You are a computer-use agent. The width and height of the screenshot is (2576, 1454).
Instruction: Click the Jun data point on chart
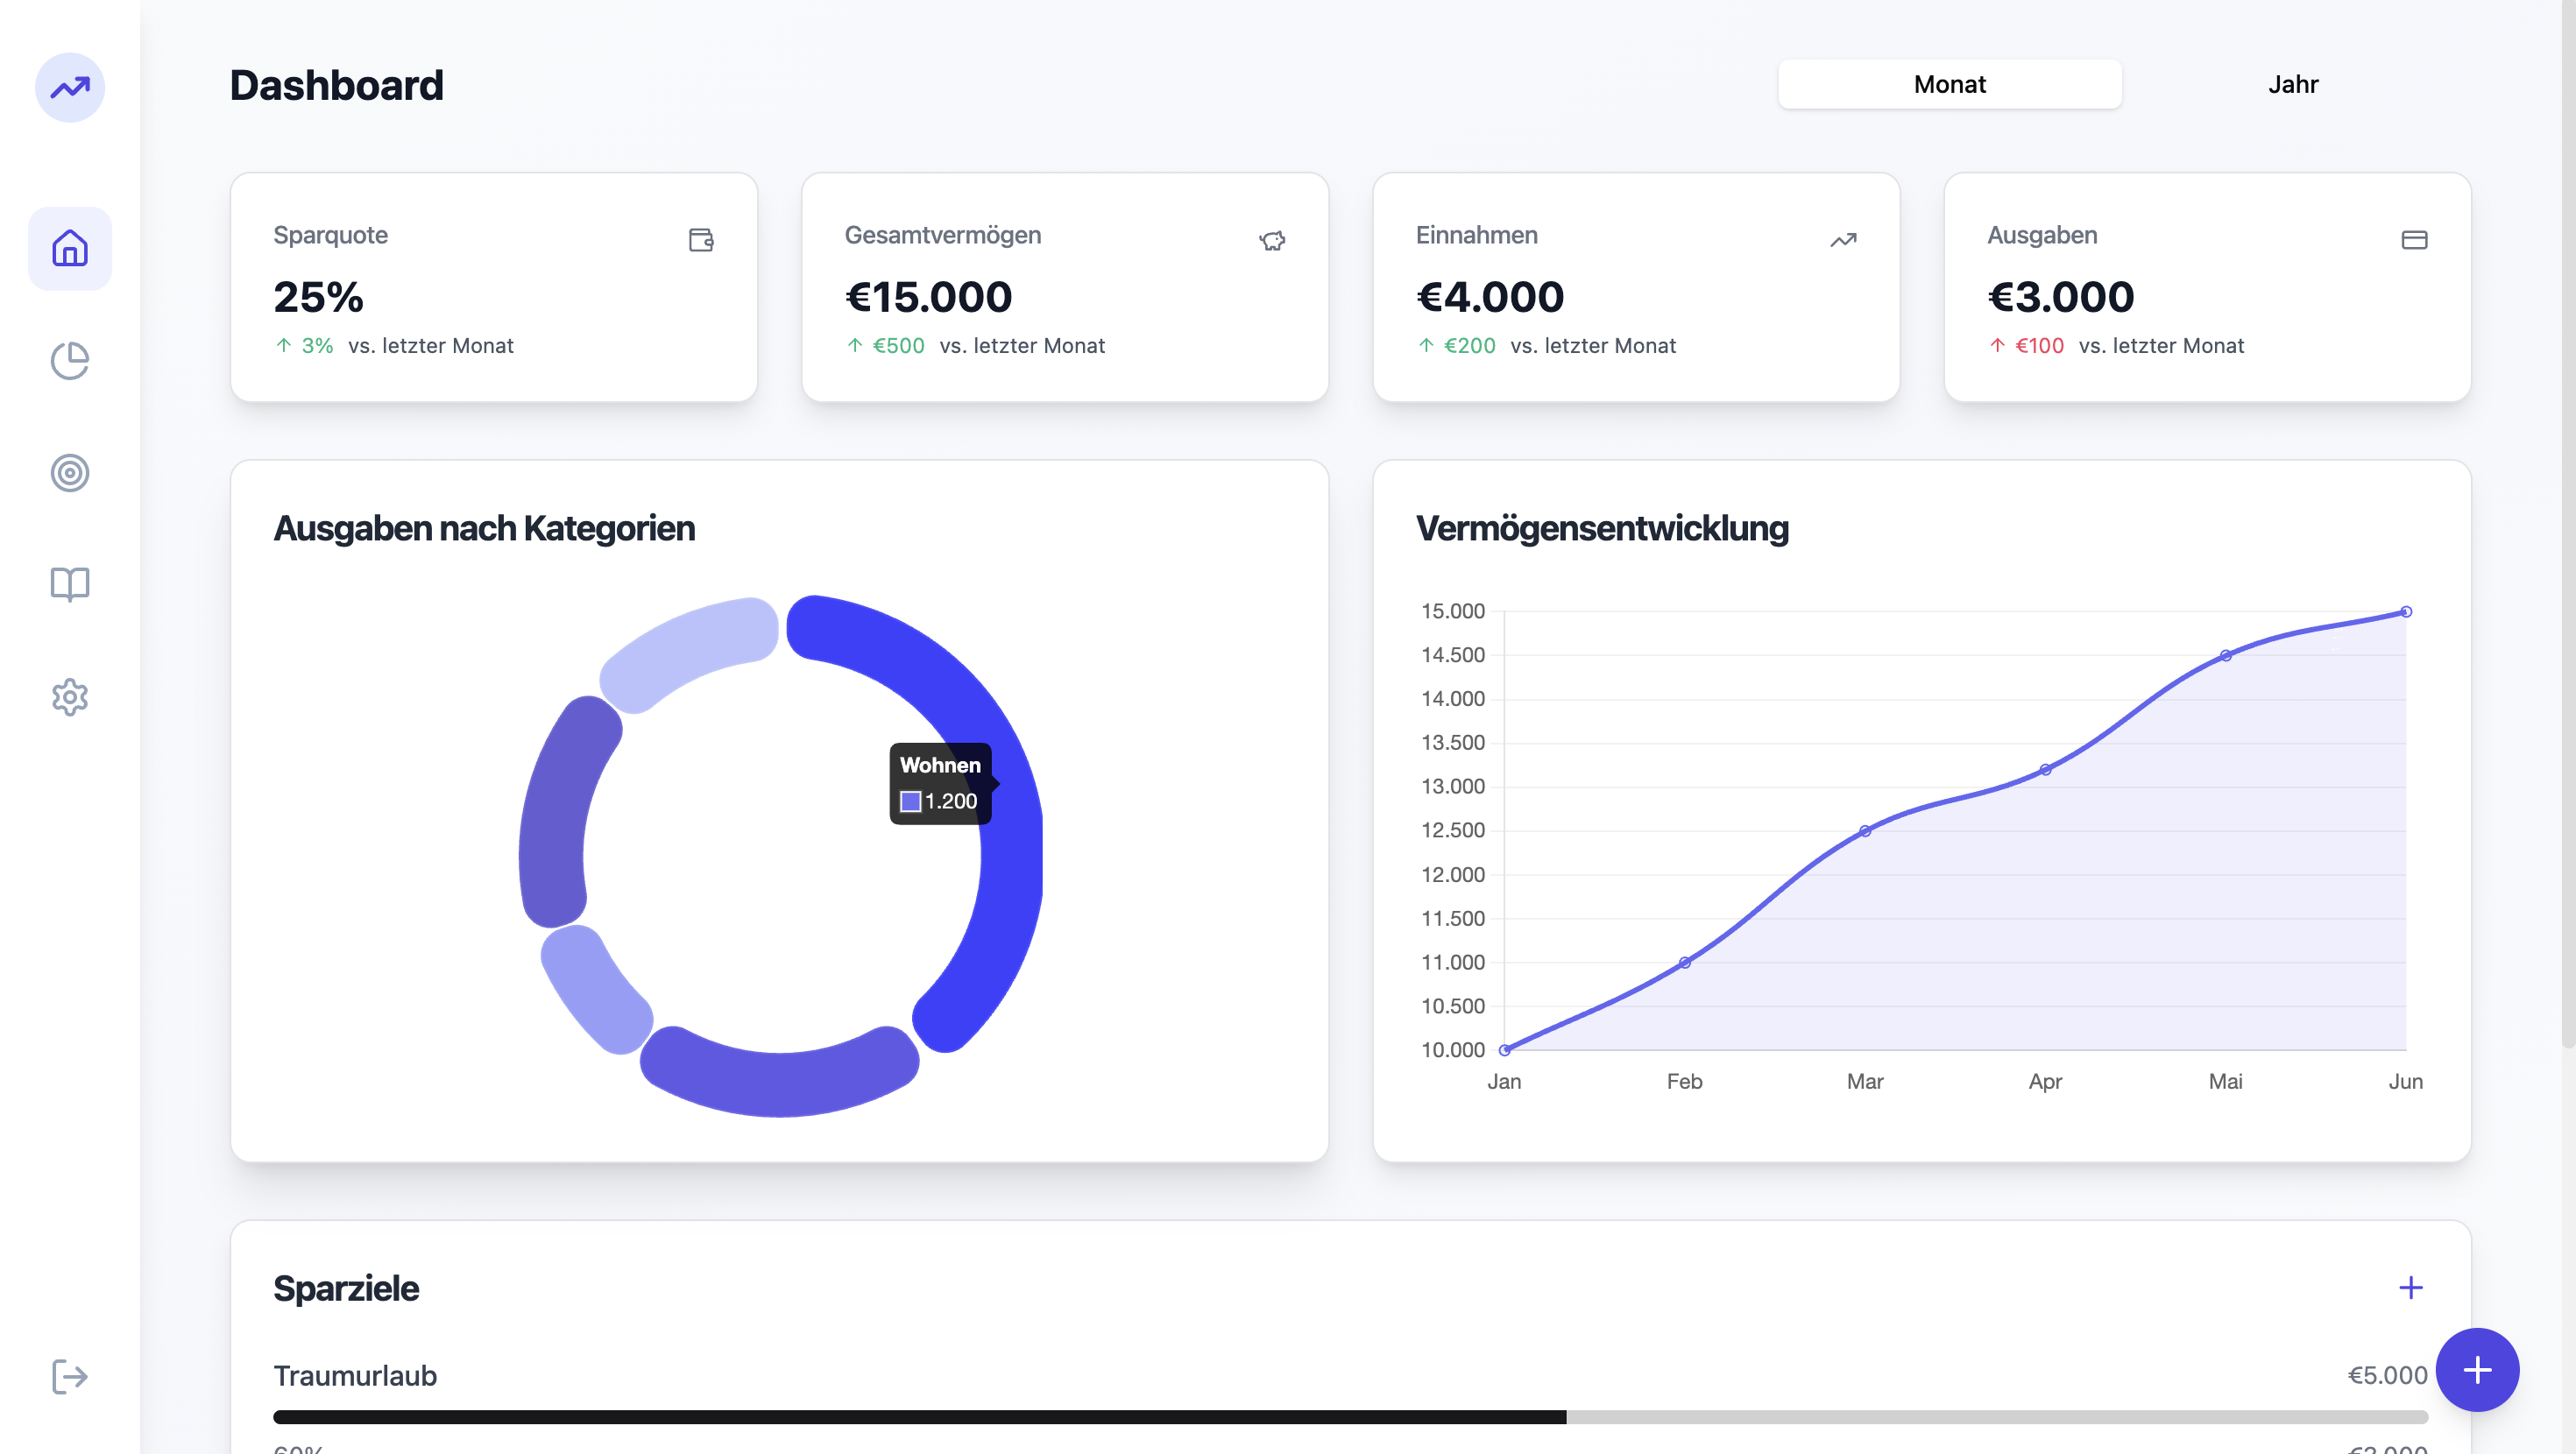[x=2406, y=611]
